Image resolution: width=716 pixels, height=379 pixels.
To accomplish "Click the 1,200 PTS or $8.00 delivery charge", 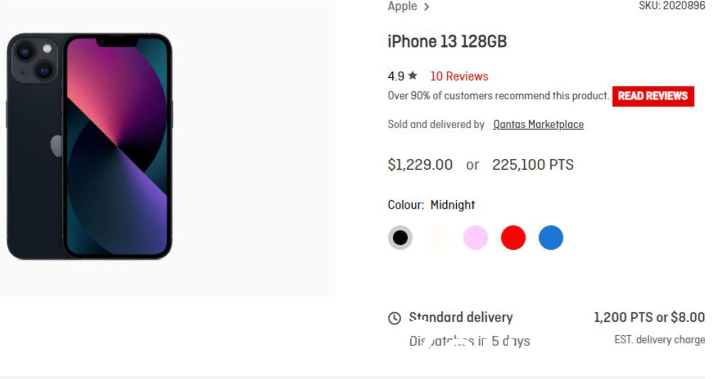I will [649, 317].
